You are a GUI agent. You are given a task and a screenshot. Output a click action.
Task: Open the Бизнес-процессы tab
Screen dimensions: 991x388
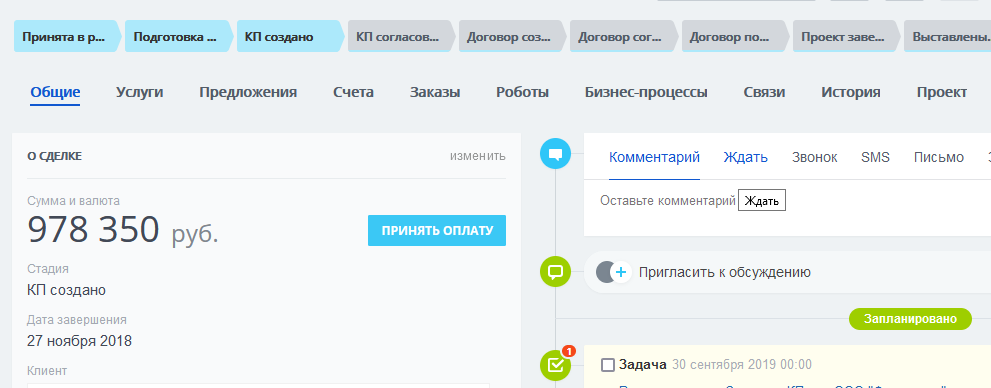coord(646,92)
